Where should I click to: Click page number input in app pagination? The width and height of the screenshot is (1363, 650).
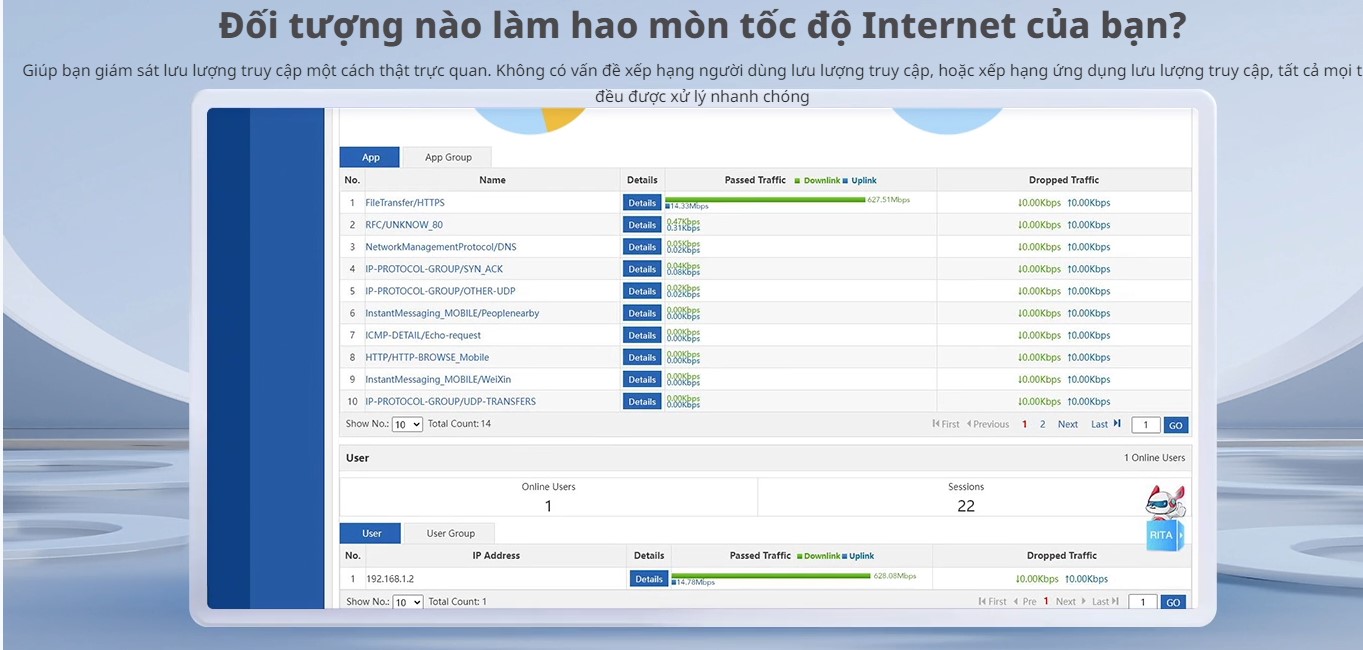(x=1146, y=425)
